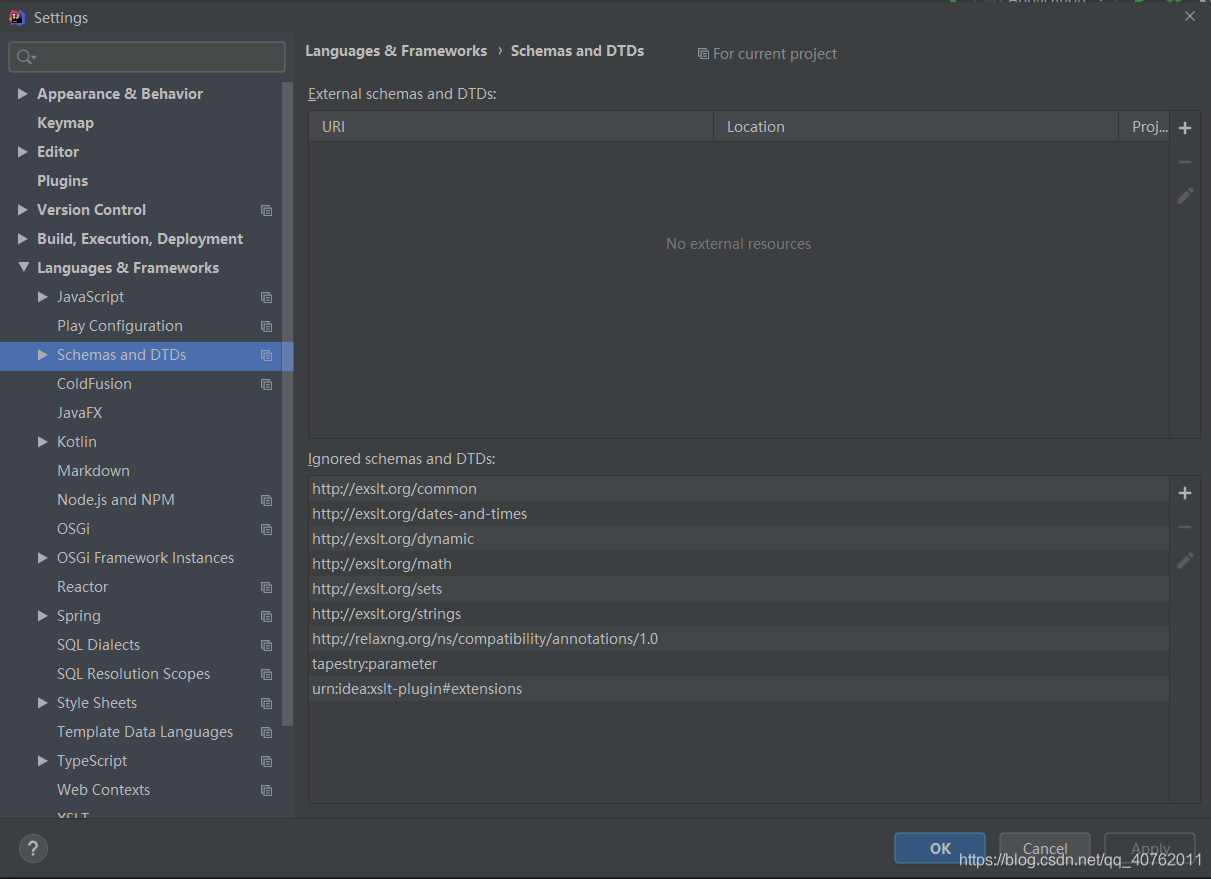Click the search magnifier icon in settings
This screenshot has width=1211, height=879.
tap(25, 57)
